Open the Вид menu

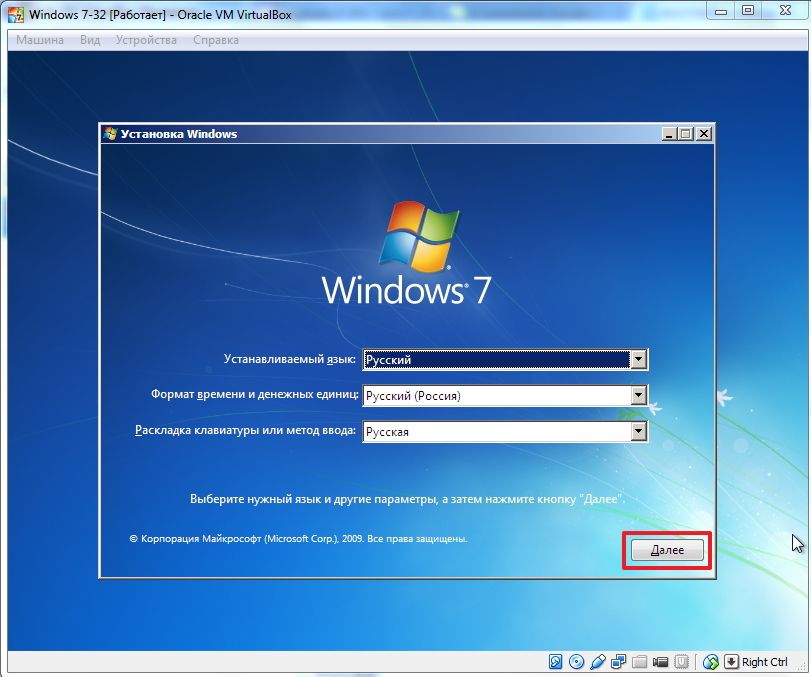tap(90, 40)
